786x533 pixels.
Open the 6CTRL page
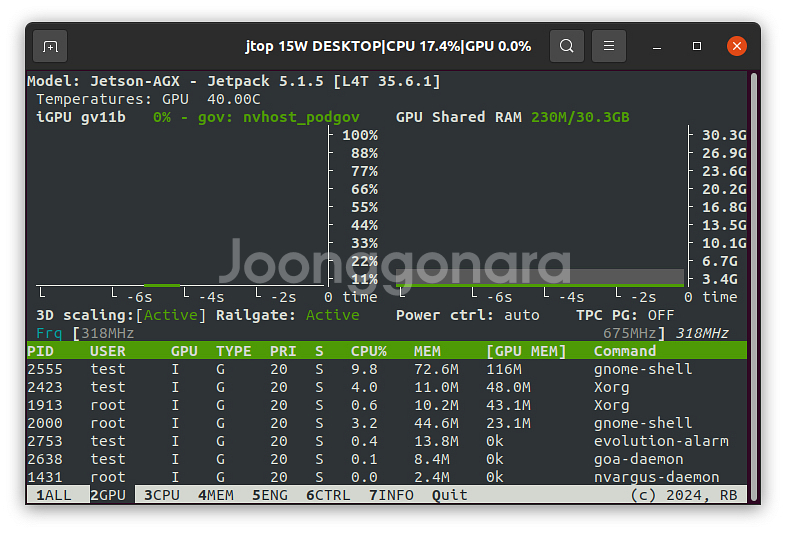328,495
